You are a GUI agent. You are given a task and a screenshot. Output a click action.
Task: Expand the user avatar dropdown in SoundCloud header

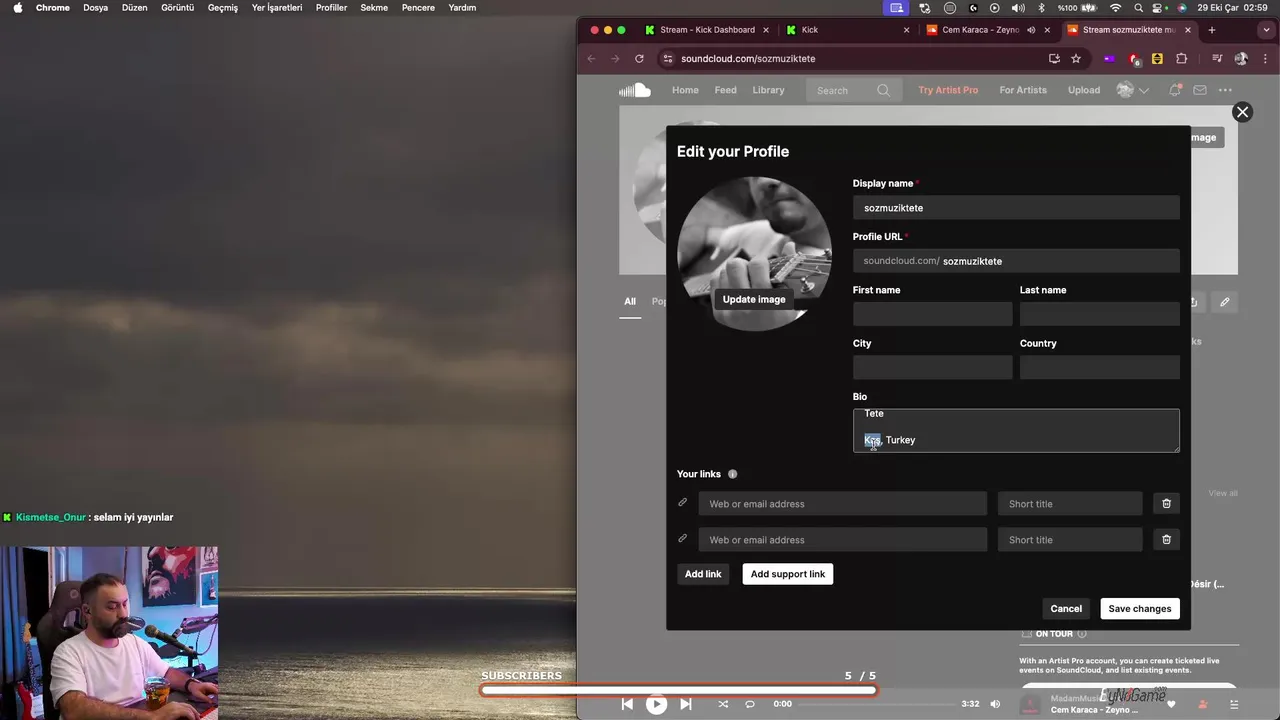point(1144,90)
